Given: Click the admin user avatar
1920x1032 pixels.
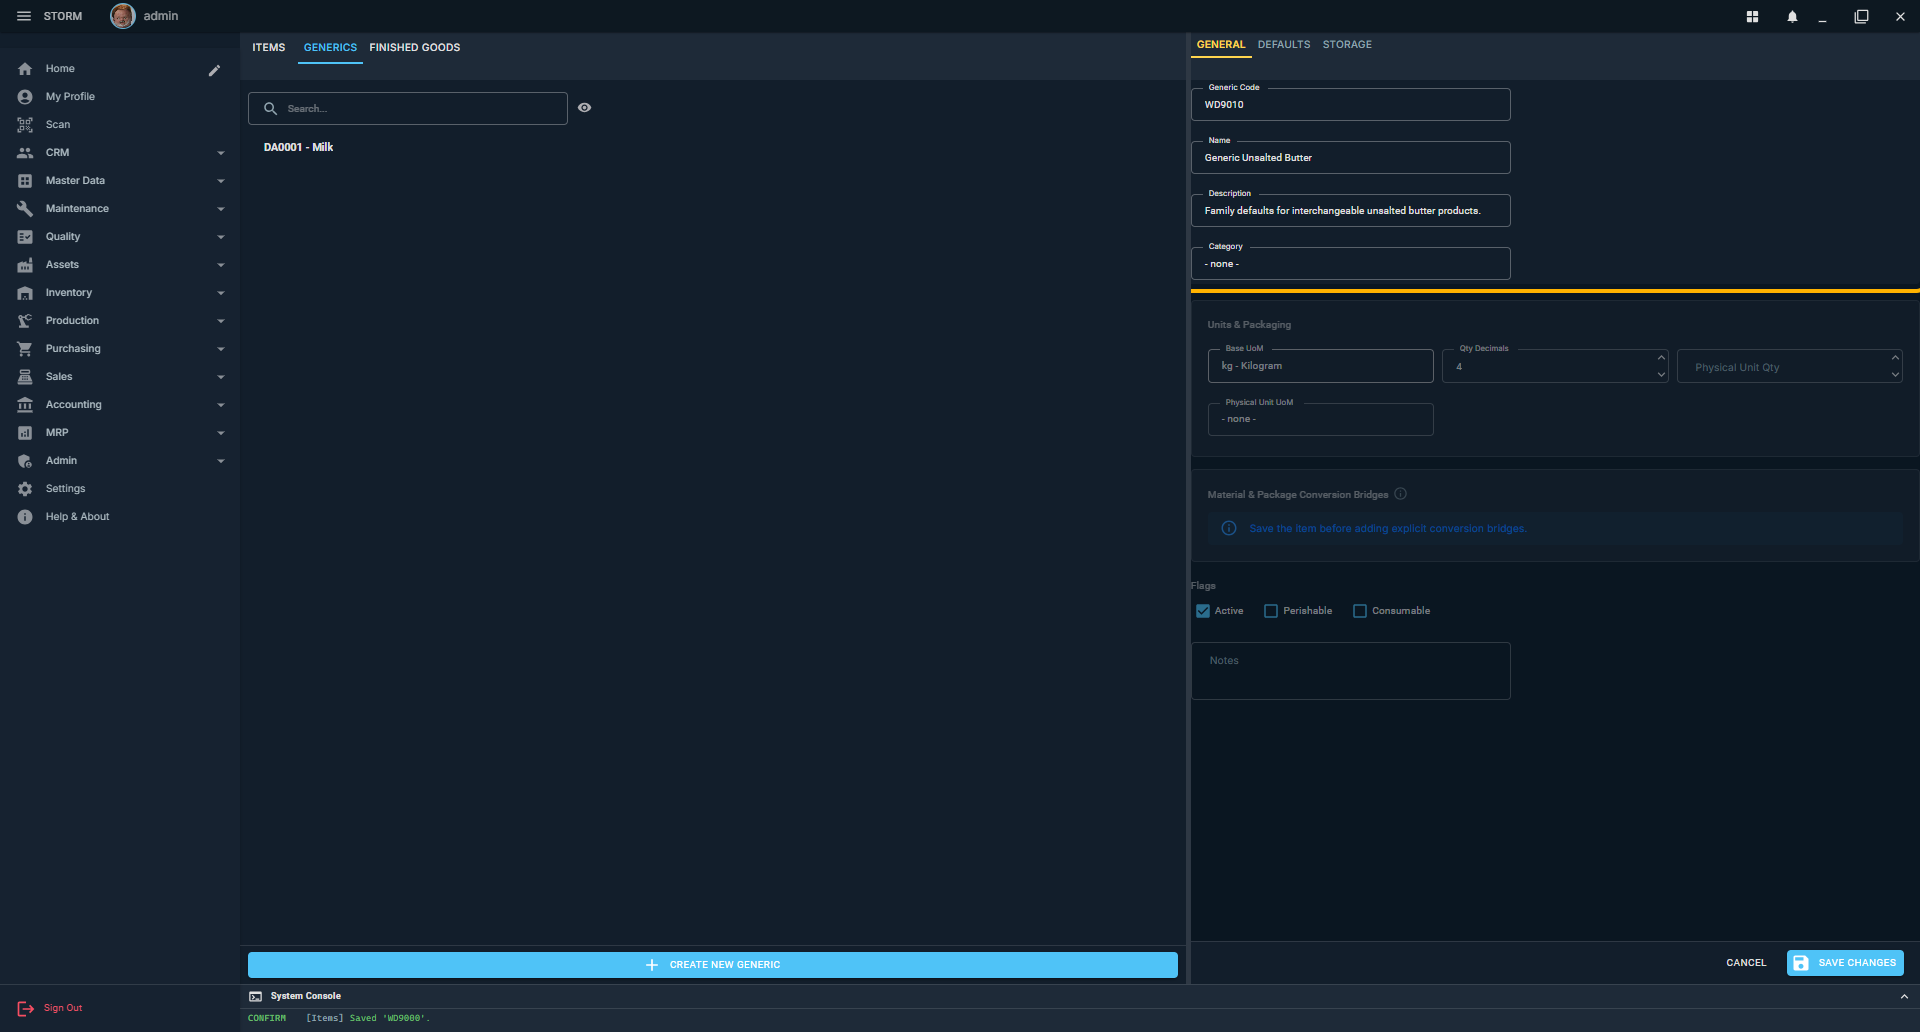Looking at the screenshot, I should tap(123, 16).
